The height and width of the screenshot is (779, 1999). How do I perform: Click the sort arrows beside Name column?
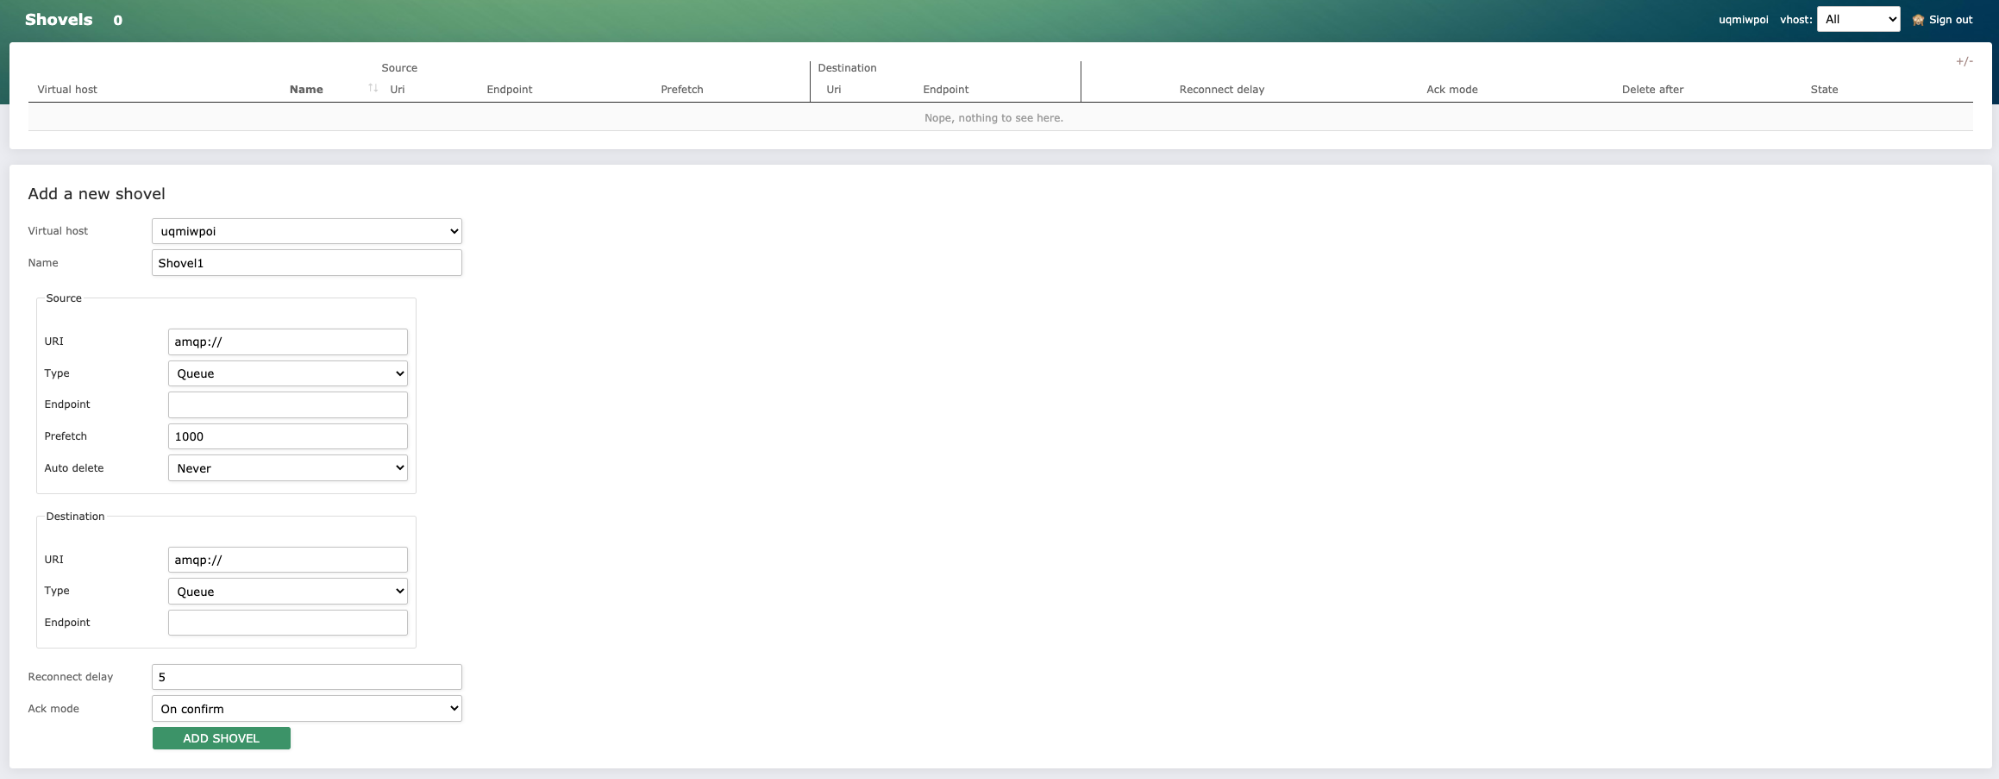pos(373,89)
